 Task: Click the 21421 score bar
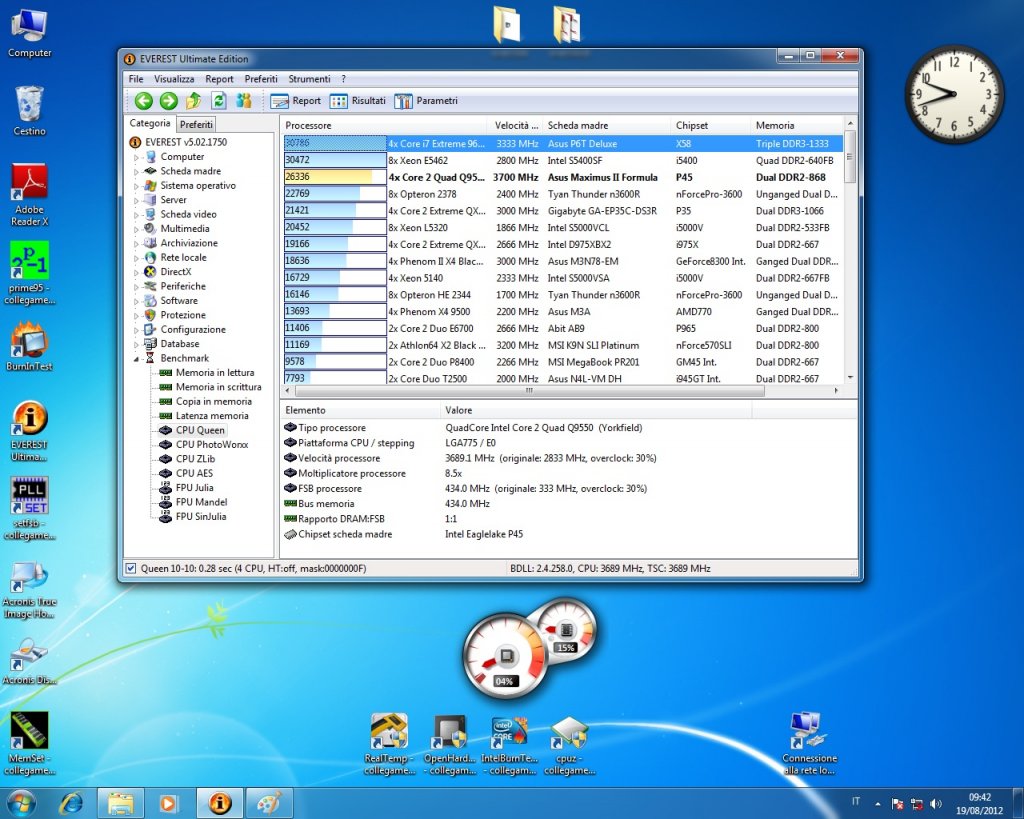click(x=335, y=210)
